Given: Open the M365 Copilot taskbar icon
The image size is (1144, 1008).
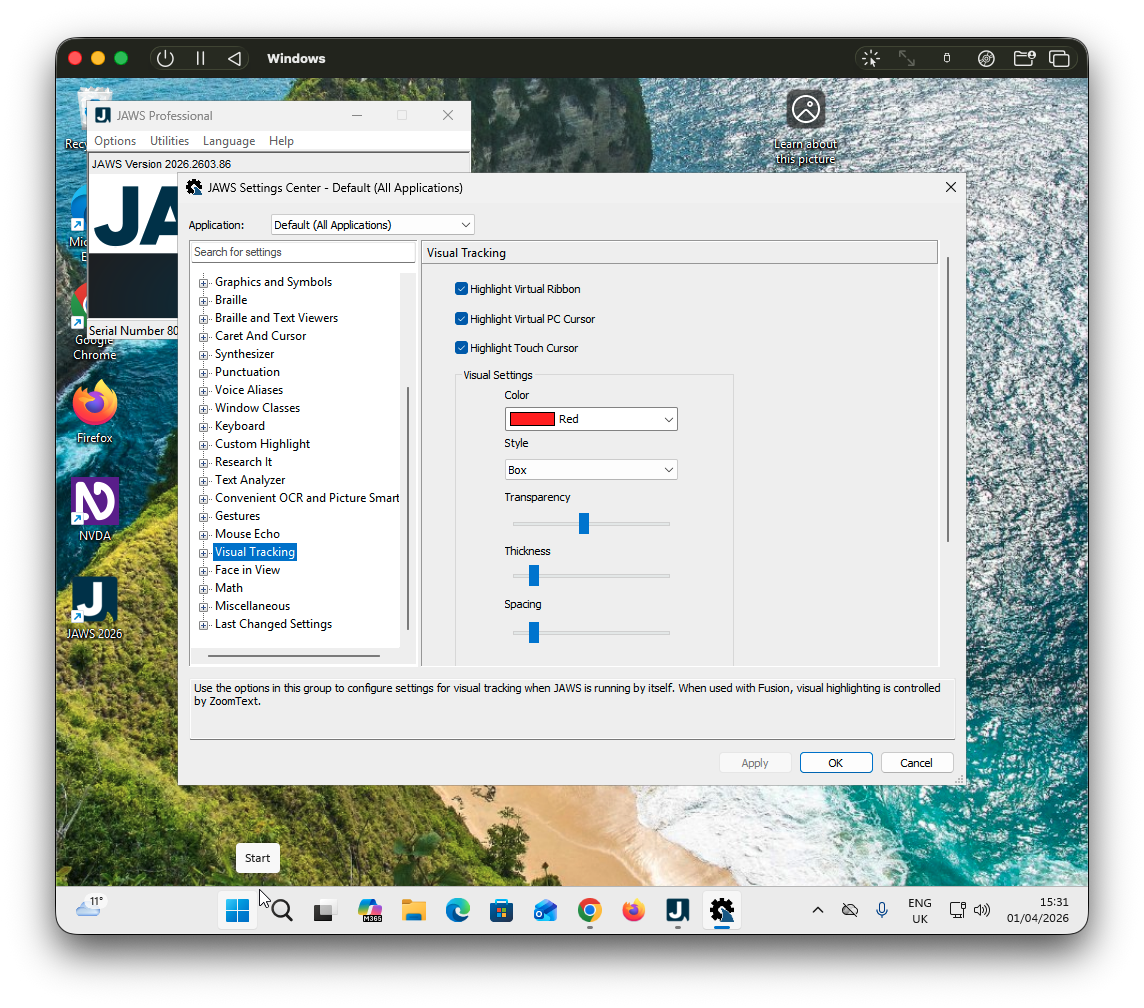Looking at the screenshot, I should pos(370,911).
